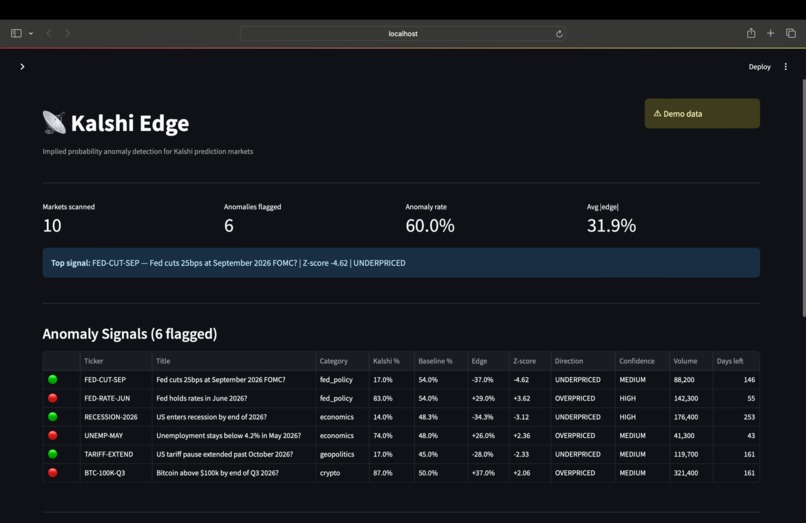
Task: Click the Demo data warning badge
Action: tap(702, 114)
